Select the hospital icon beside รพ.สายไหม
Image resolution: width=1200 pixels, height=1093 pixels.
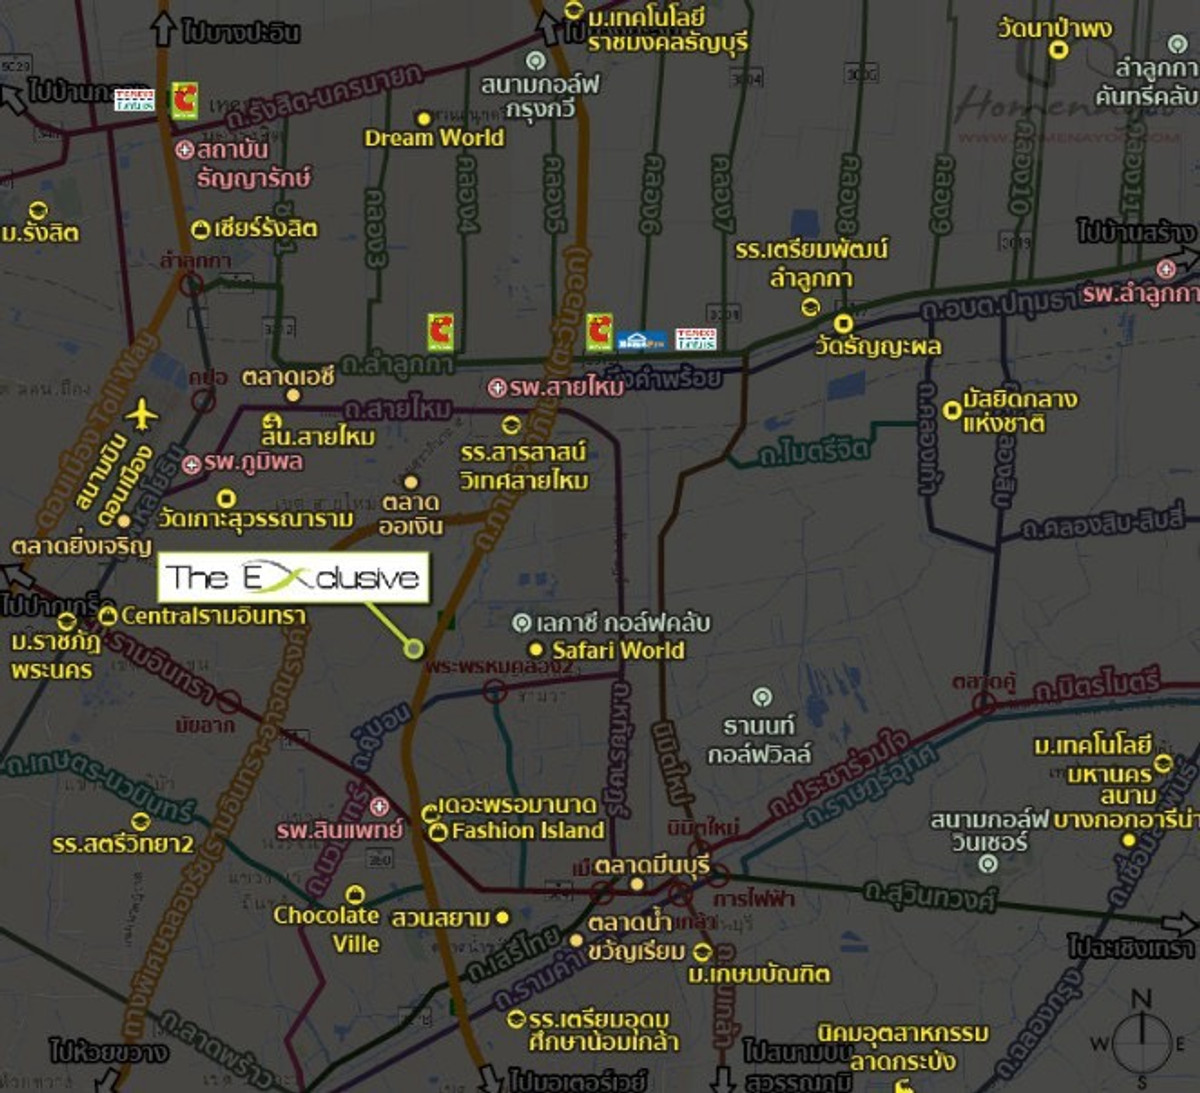coord(497,387)
